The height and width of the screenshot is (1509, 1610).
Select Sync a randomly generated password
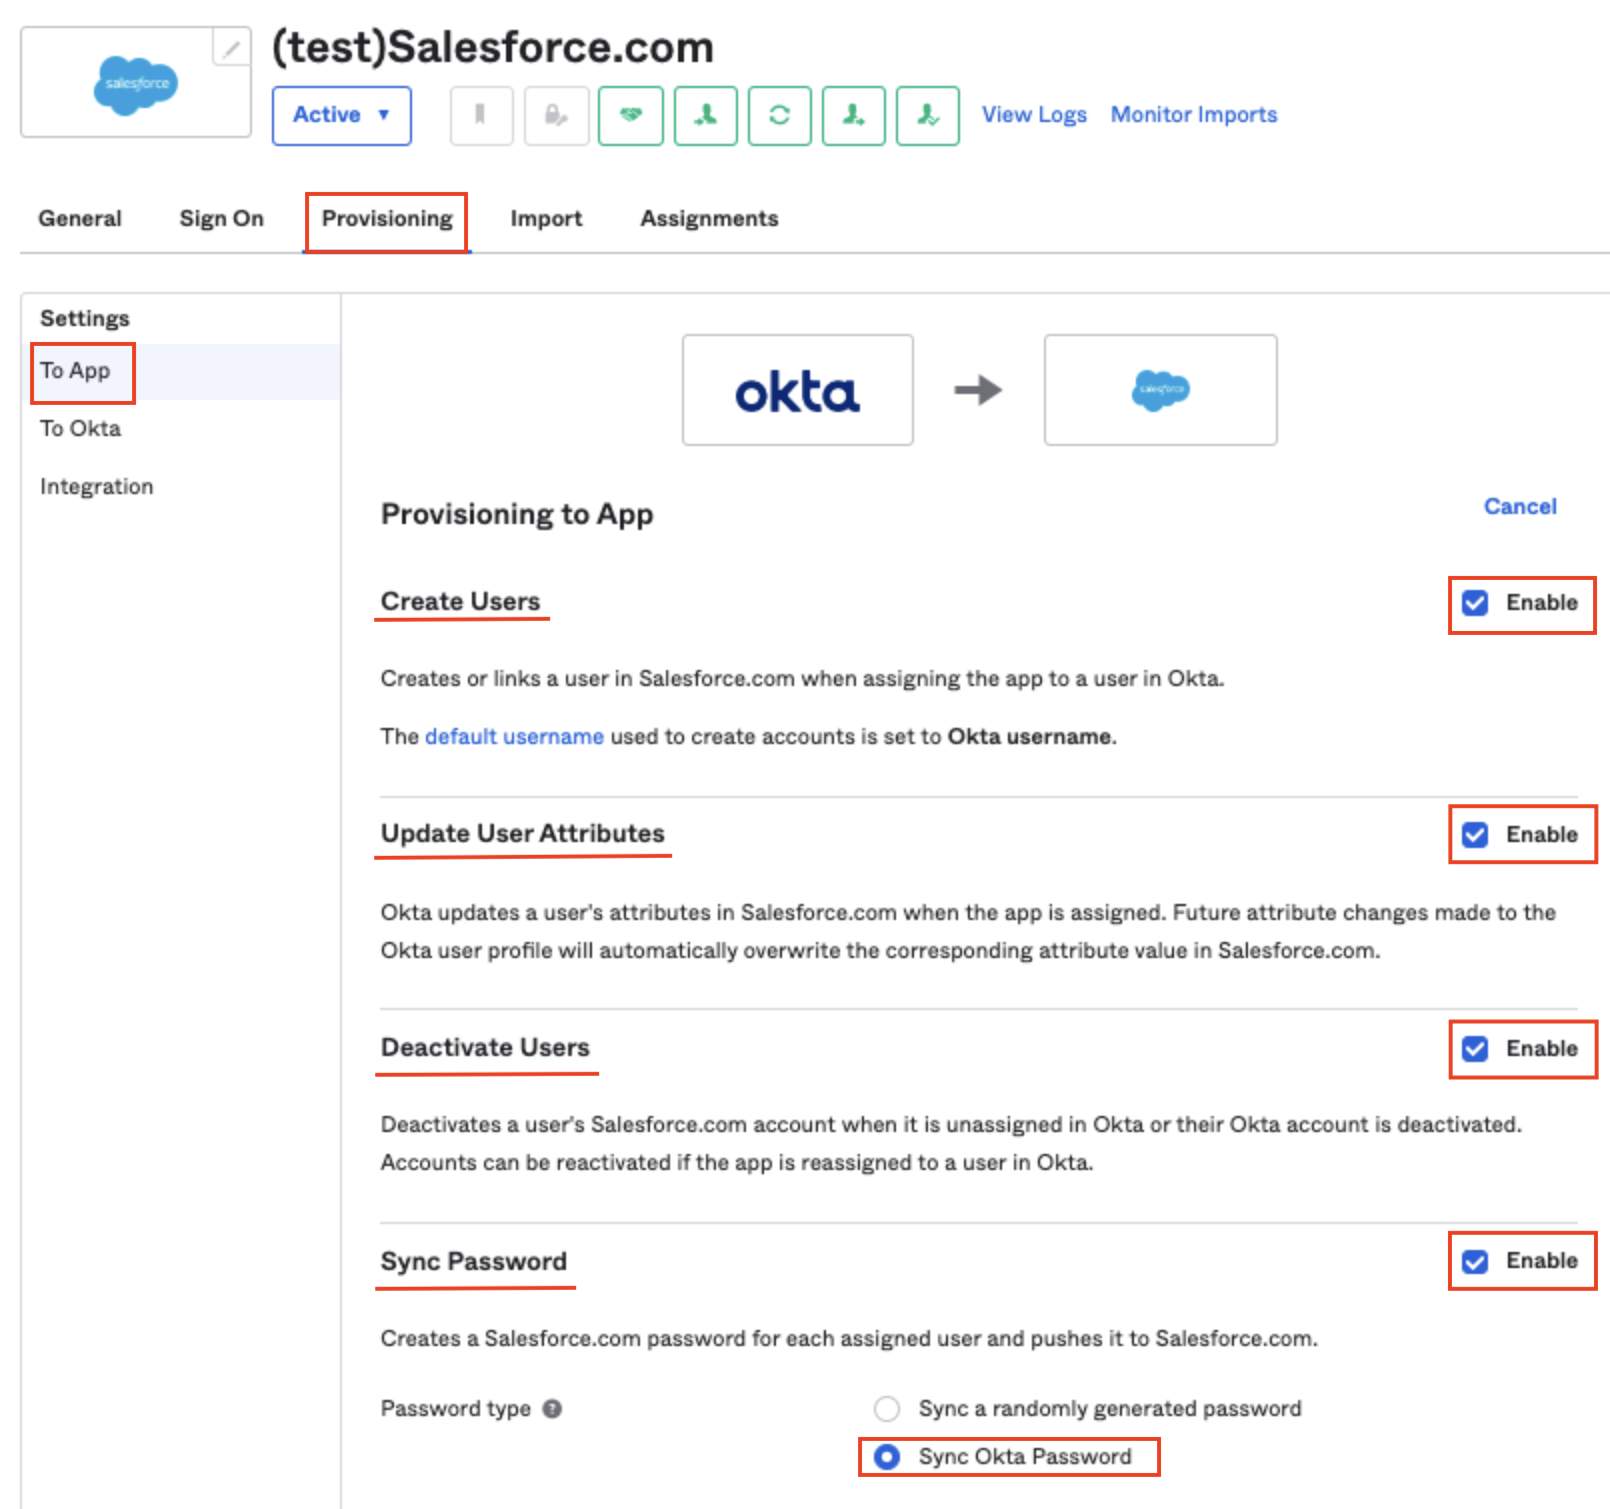click(x=886, y=1408)
